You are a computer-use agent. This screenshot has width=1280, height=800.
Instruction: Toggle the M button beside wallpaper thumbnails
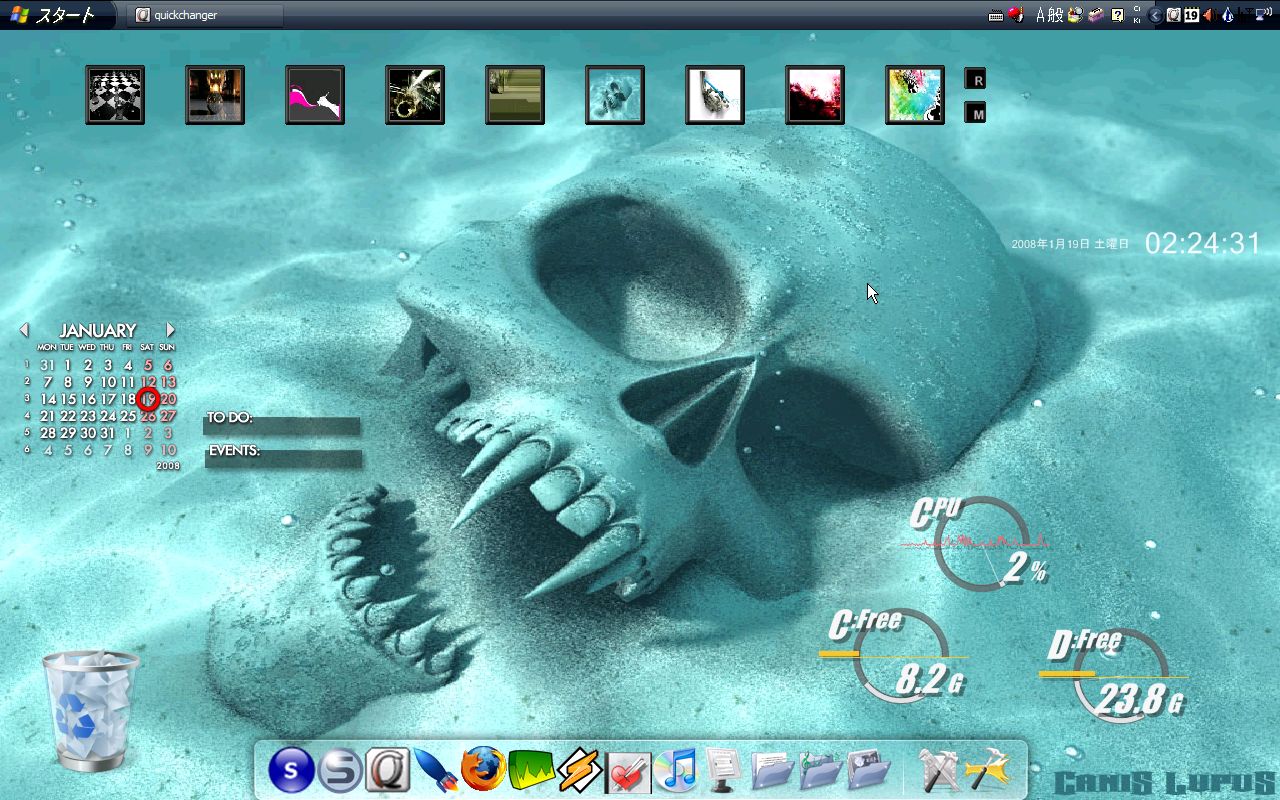point(976,113)
